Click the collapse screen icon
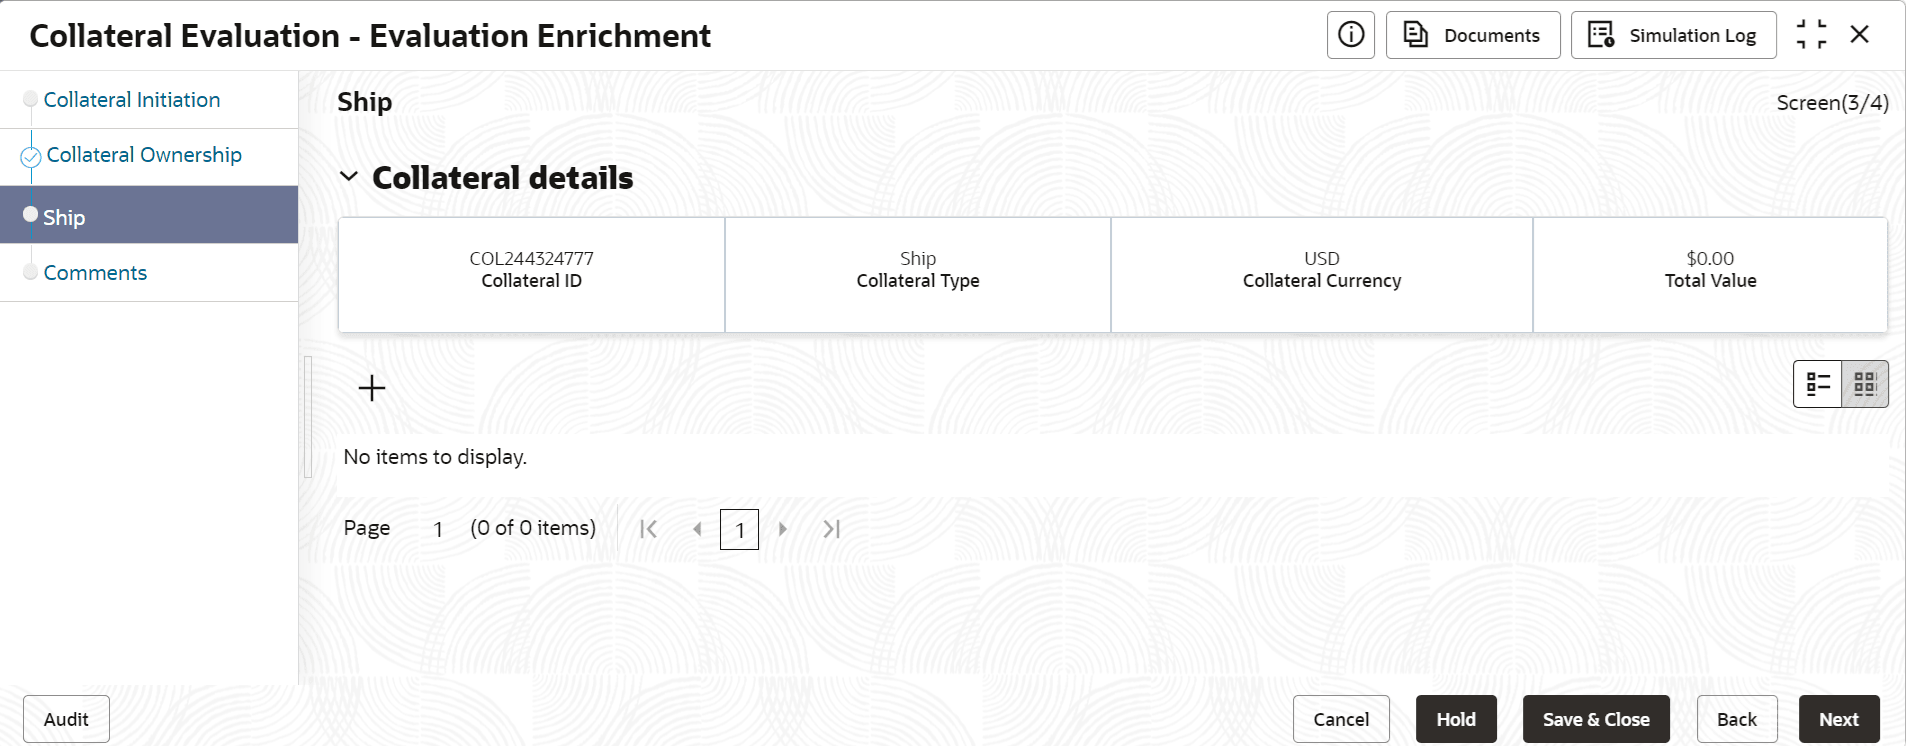The image size is (1906, 746). point(1811,35)
